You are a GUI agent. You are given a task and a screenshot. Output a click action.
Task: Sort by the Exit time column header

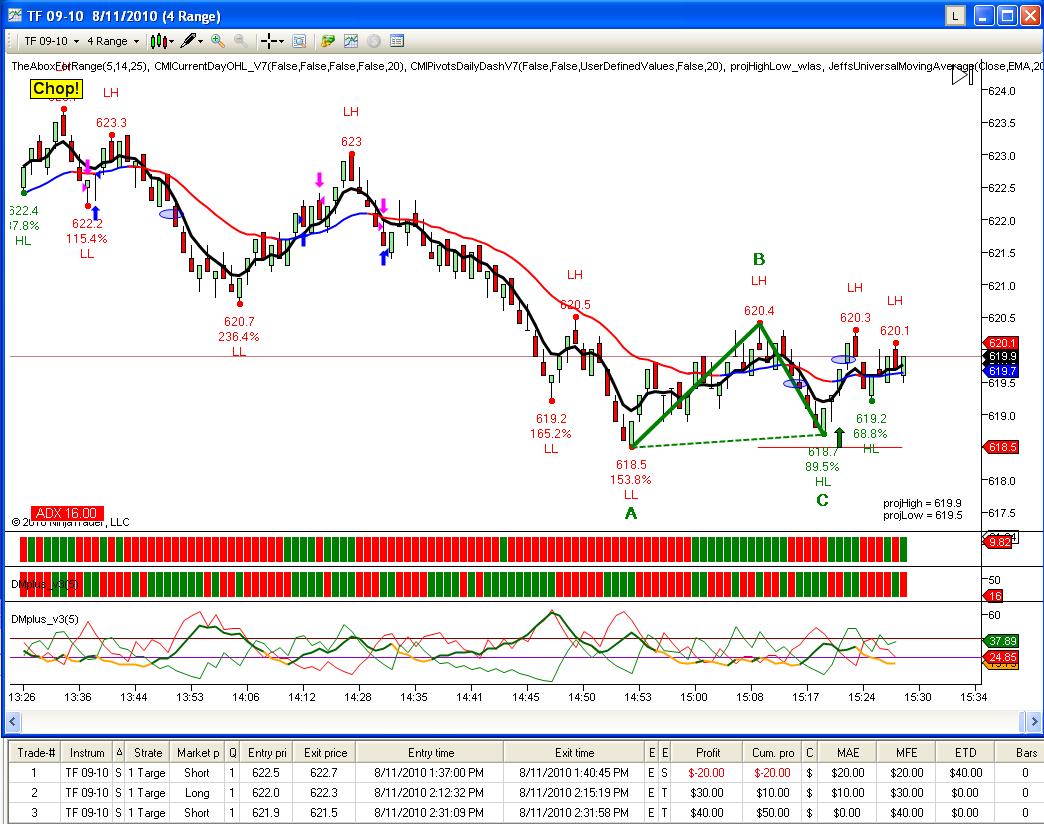pos(575,753)
